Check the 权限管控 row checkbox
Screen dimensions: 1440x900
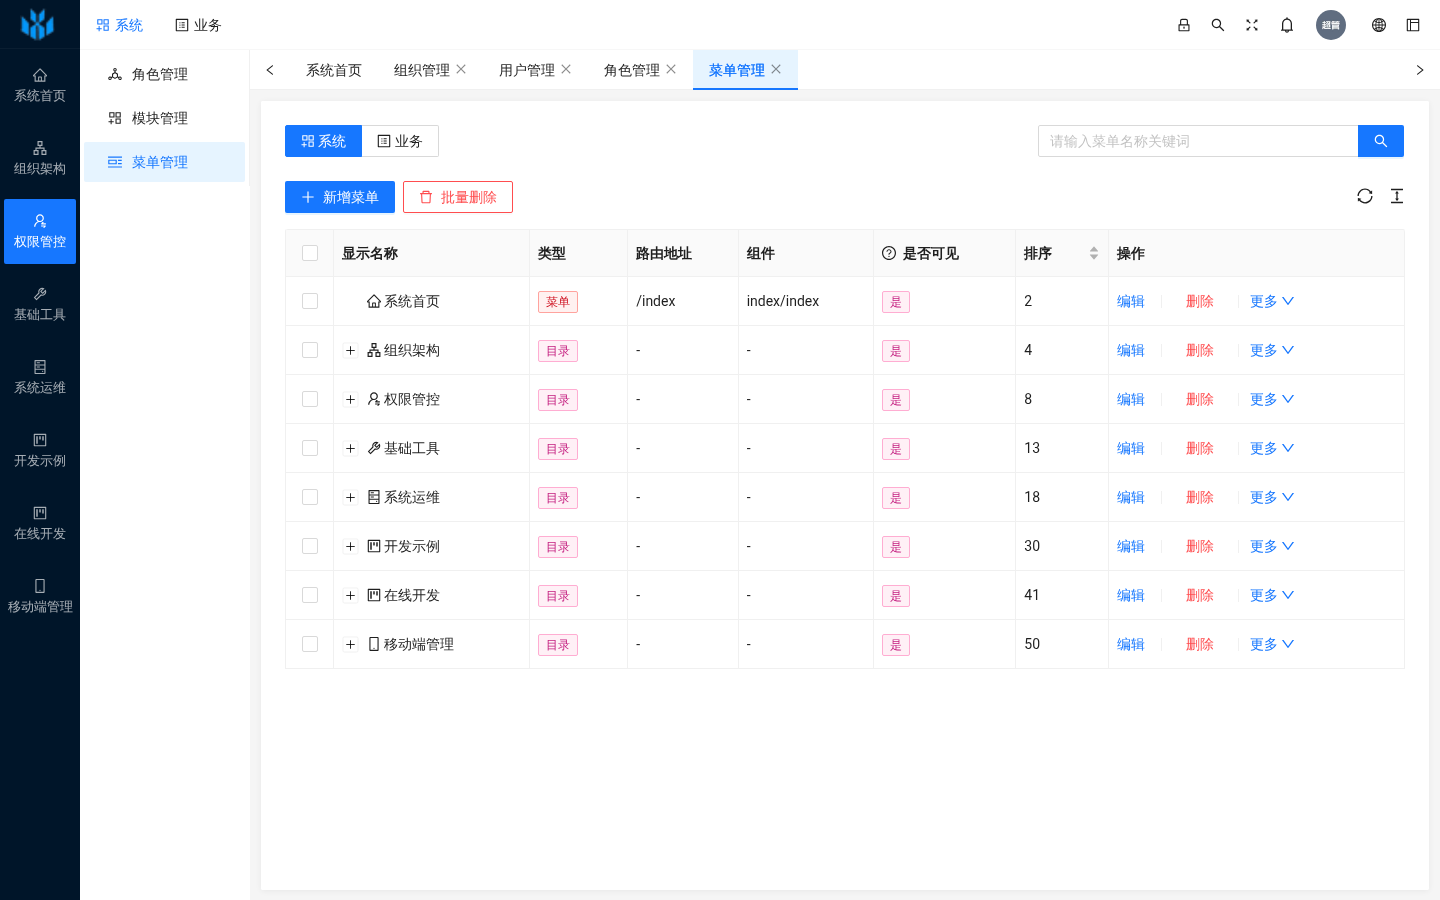310,399
